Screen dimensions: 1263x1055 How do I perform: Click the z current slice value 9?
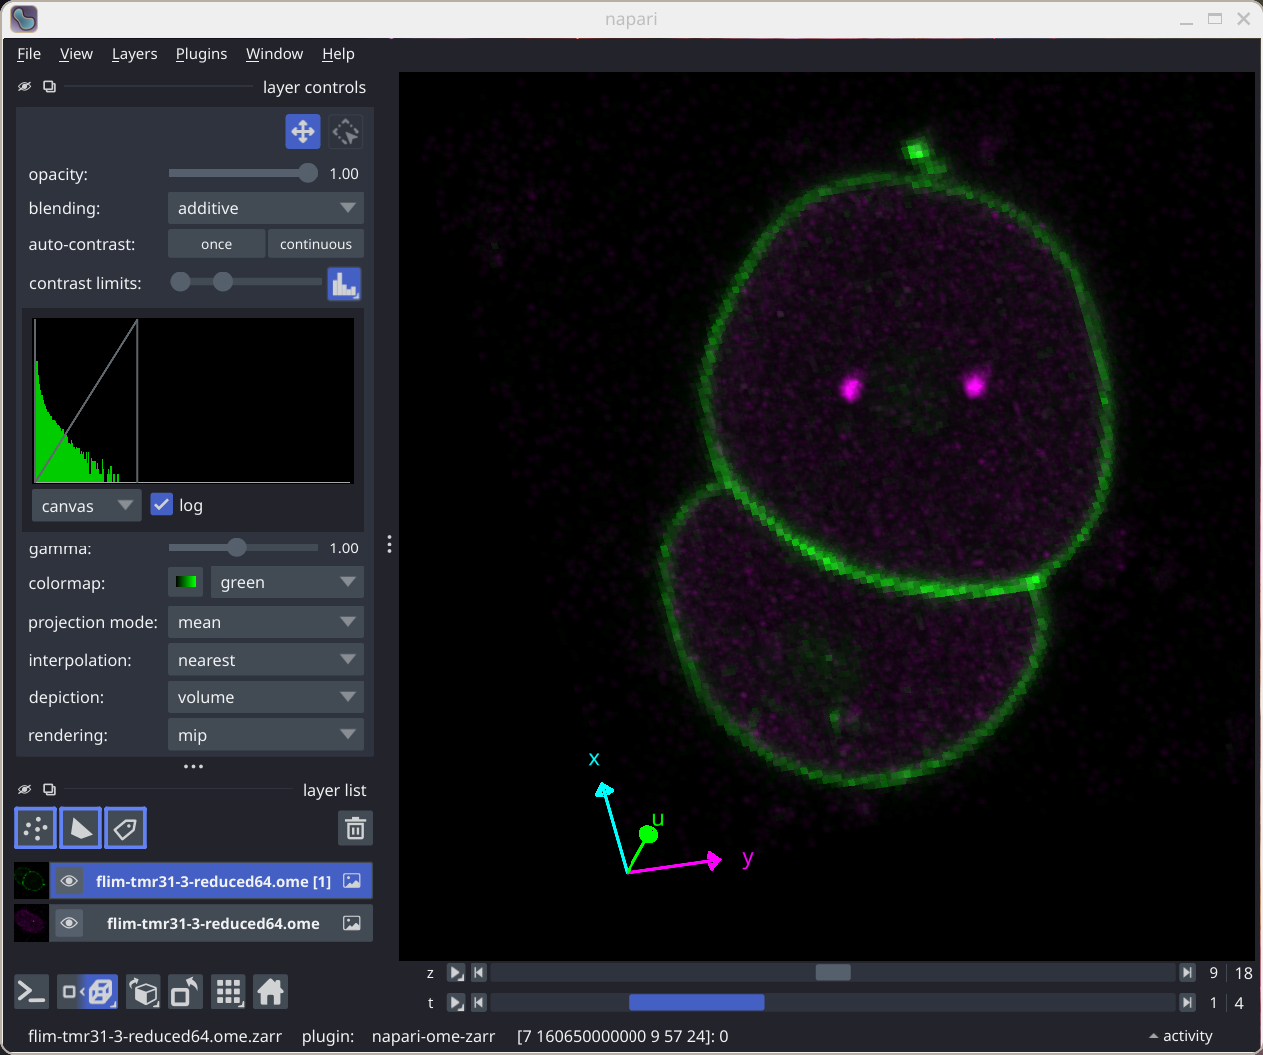1213,973
